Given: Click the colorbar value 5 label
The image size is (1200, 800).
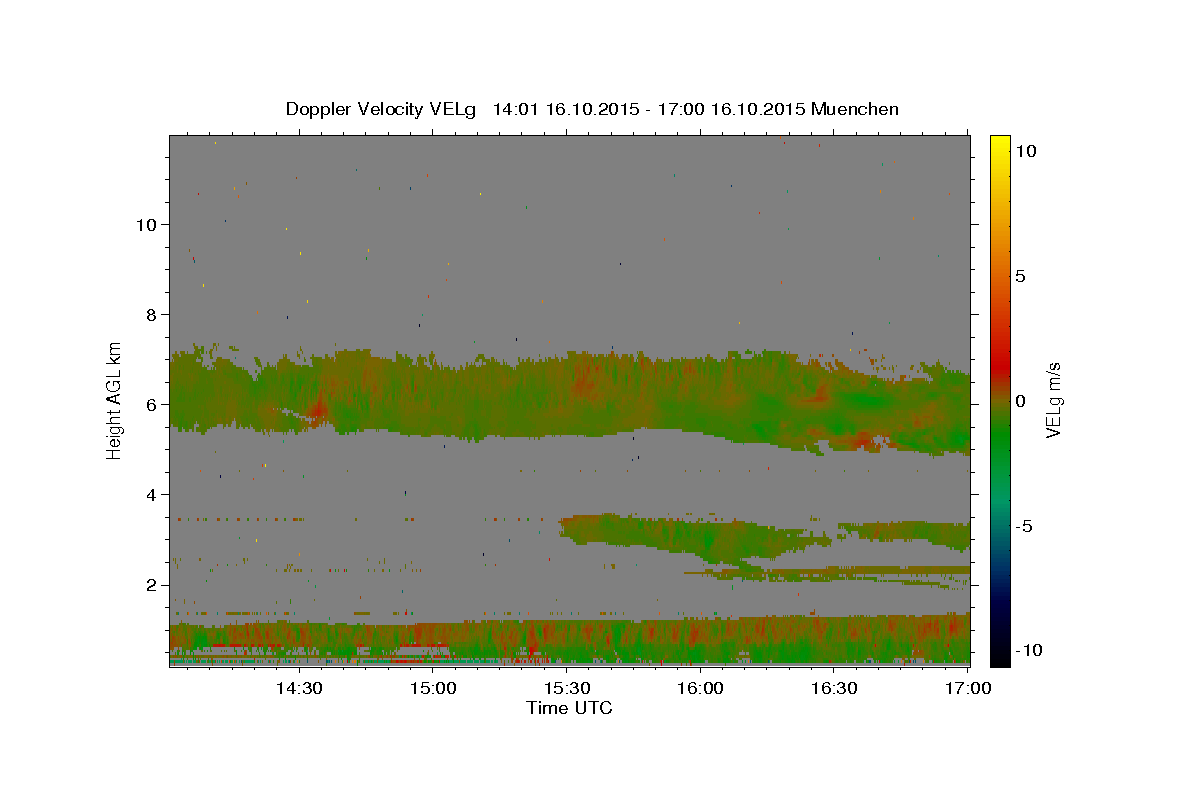Looking at the screenshot, I should click(1020, 275).
